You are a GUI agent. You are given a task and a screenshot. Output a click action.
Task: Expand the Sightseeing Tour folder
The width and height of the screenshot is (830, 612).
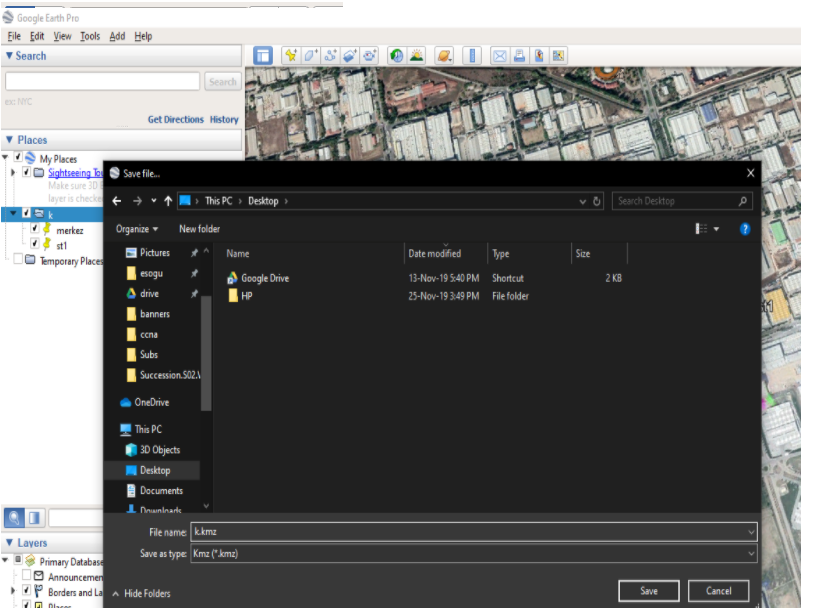(13, 173)
